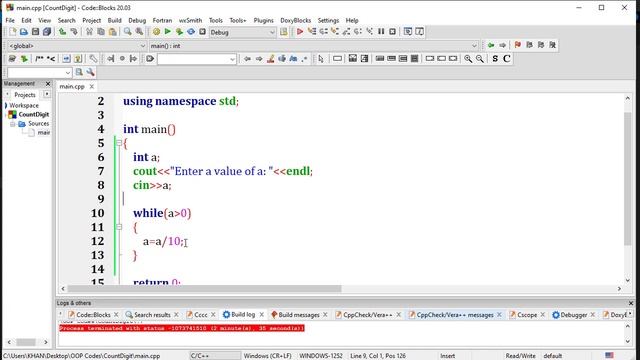Open the Replace tool icon
Screen dimensions: 640x360
coord(140,32)
